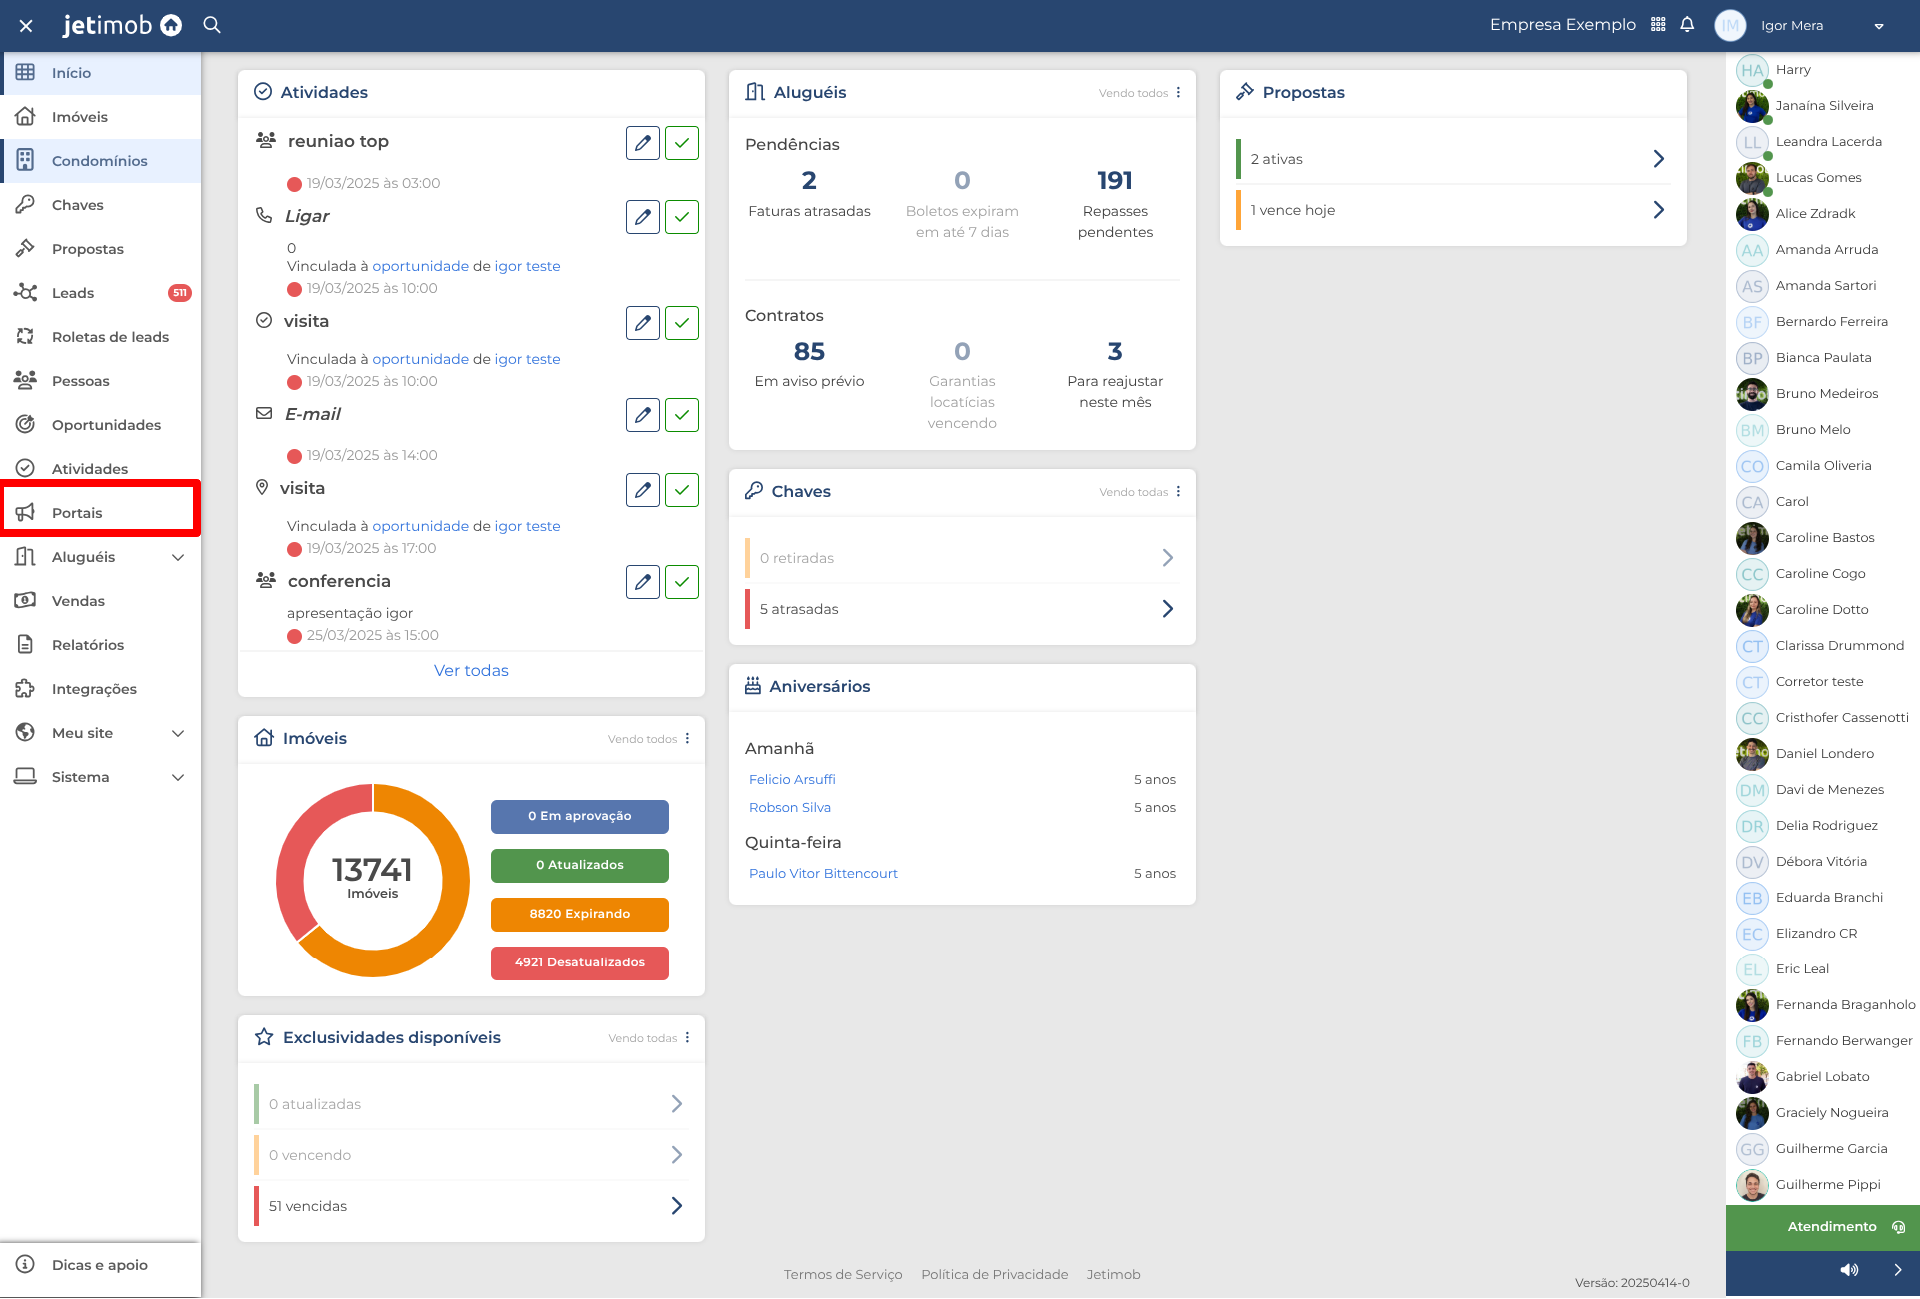The width and height of the screenshot is (1920, 1299).
Task: Check off the conferencia activity
Action: (682, 582)
